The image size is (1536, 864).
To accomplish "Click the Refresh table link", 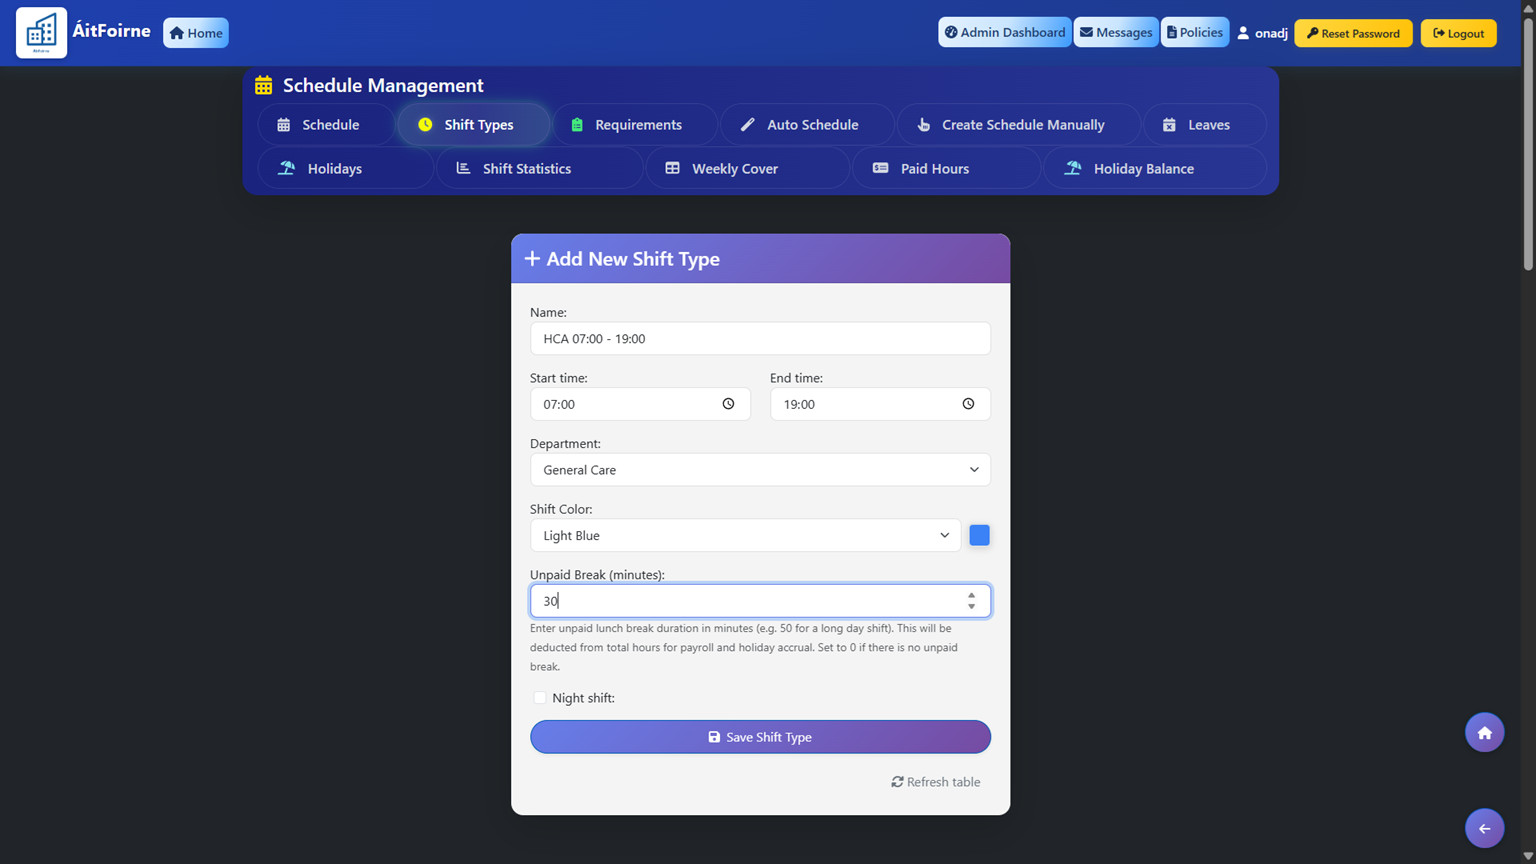I will pos(936,782).
